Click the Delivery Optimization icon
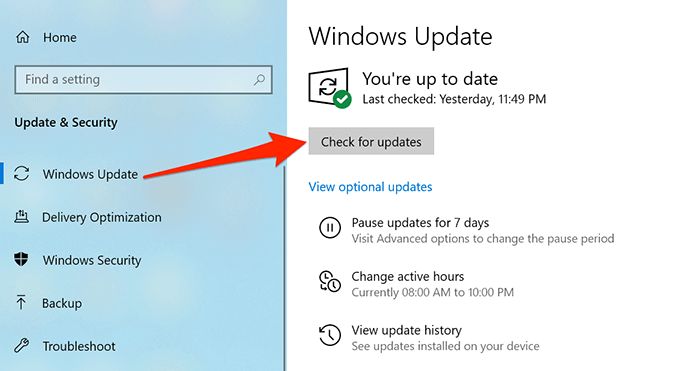The height and width of the screenshot is (371, 680). (21, 217)
